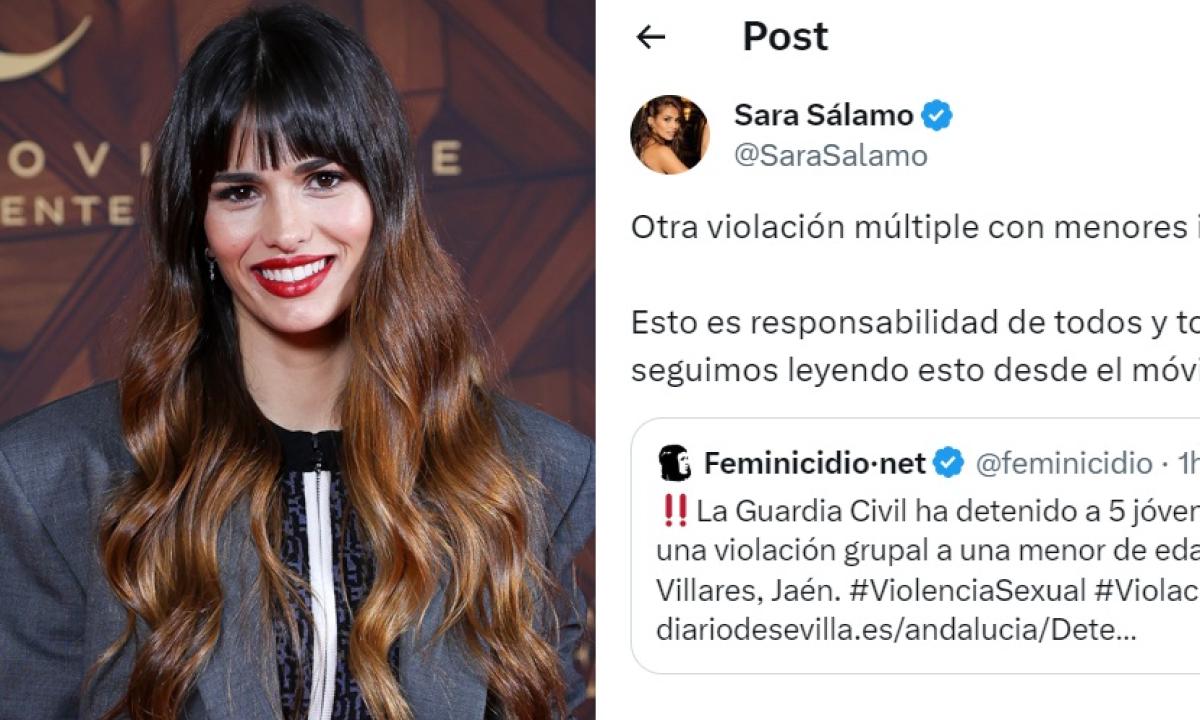Screen dimensions: 1200x720
Task: Open the @SaraSalamo handle
Action: [x=831, y=156]
